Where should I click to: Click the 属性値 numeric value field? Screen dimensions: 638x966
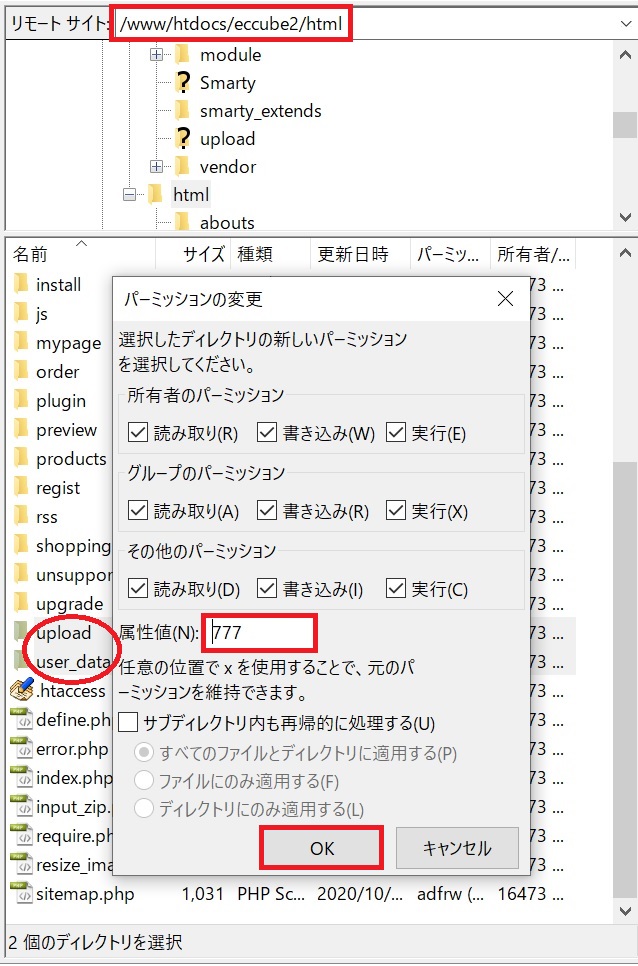(x=260, y=633)
